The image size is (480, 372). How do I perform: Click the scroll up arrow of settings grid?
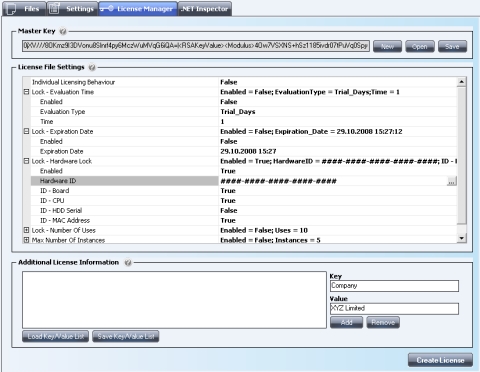pyautogui.click(x=462, y=82)
